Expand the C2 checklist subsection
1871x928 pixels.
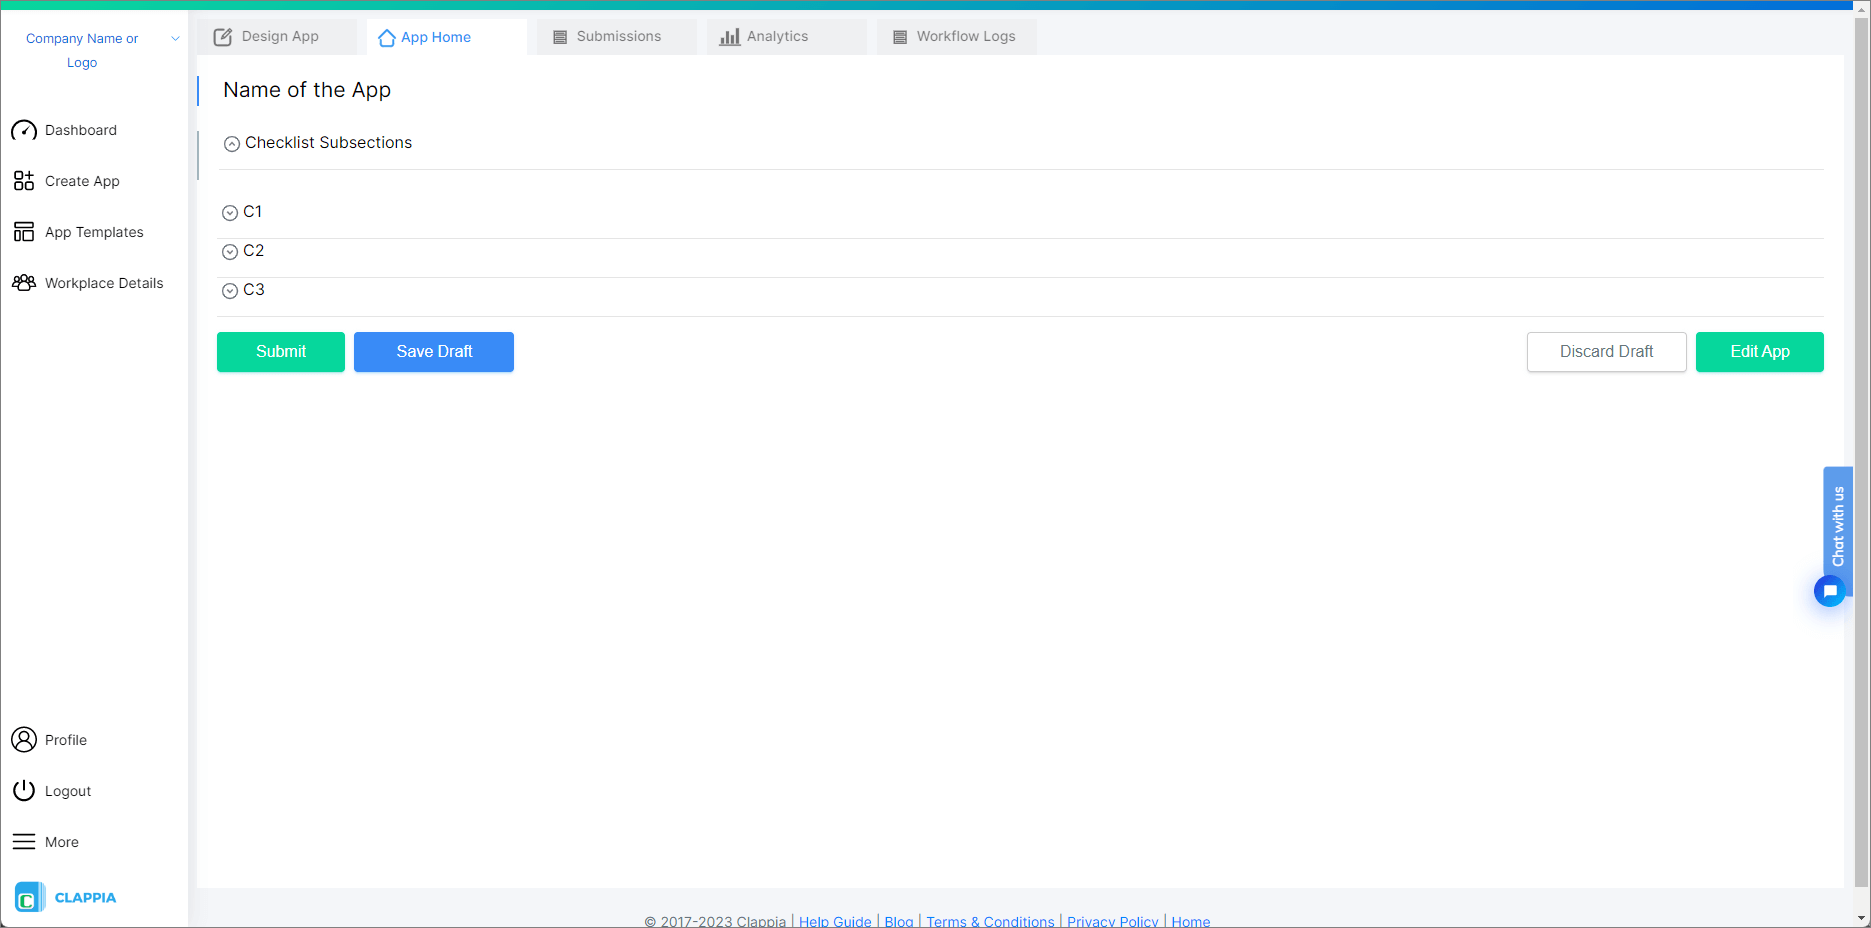pyautogui.click(x=229, y=251)
